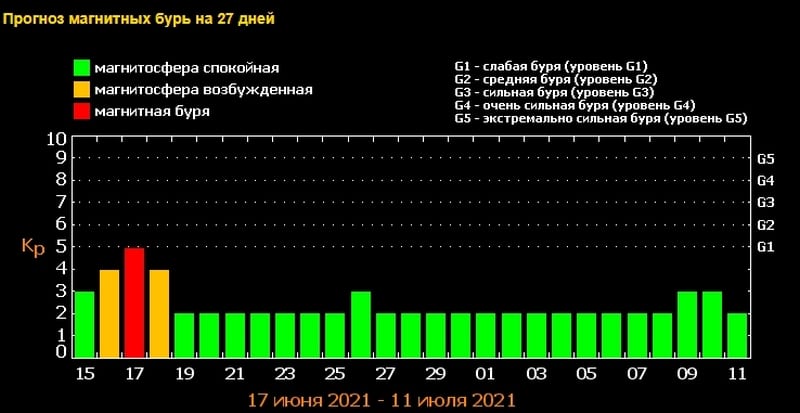The image size is (800, 413).
Task: Click the green bar above the 09 label
Action: tap(687, 324)
